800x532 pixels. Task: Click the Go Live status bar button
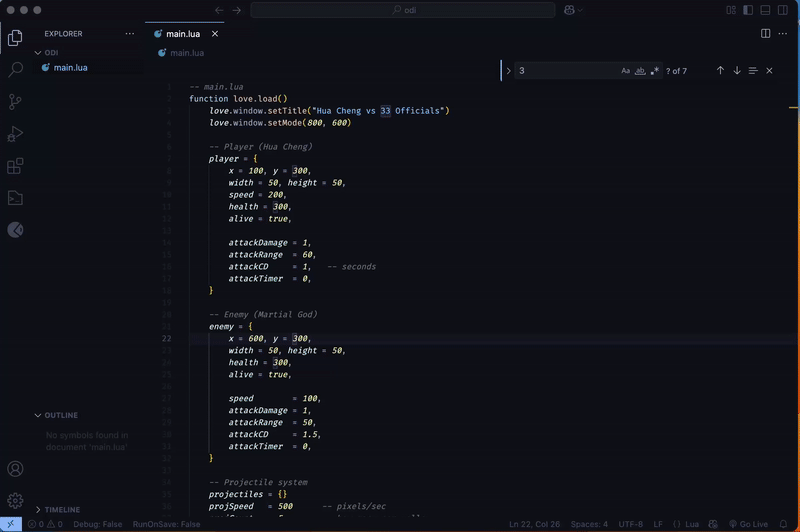pyautogui.click(x=747, y=524)
